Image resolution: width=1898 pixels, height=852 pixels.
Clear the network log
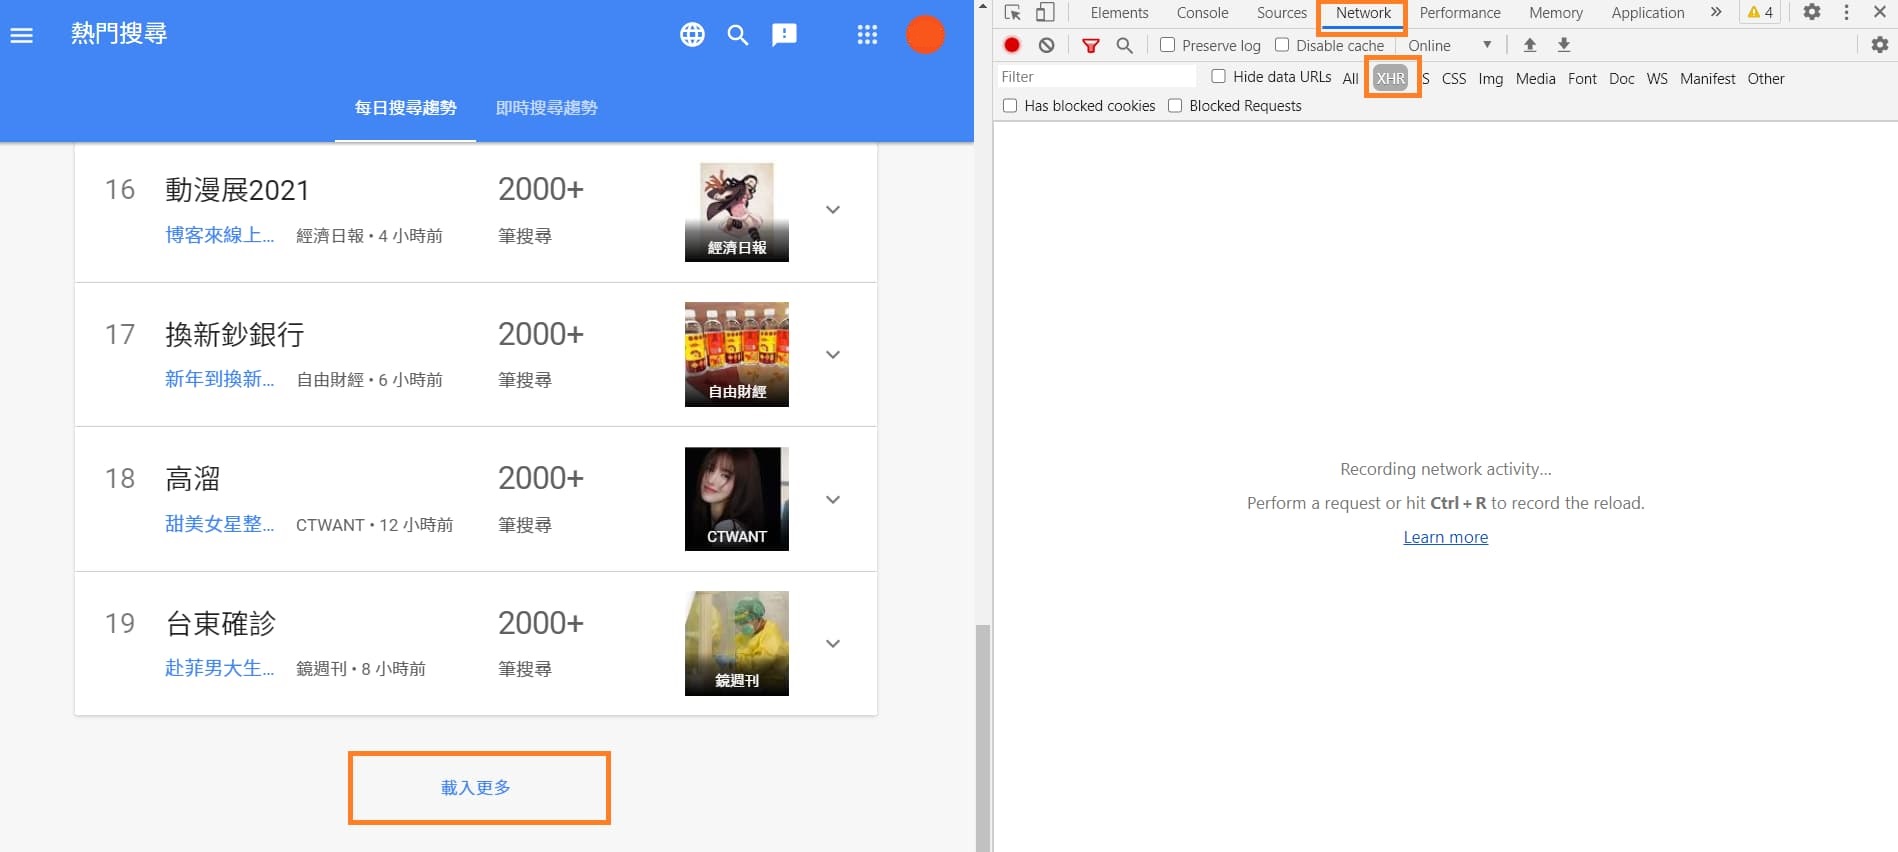click(1046, 45)
